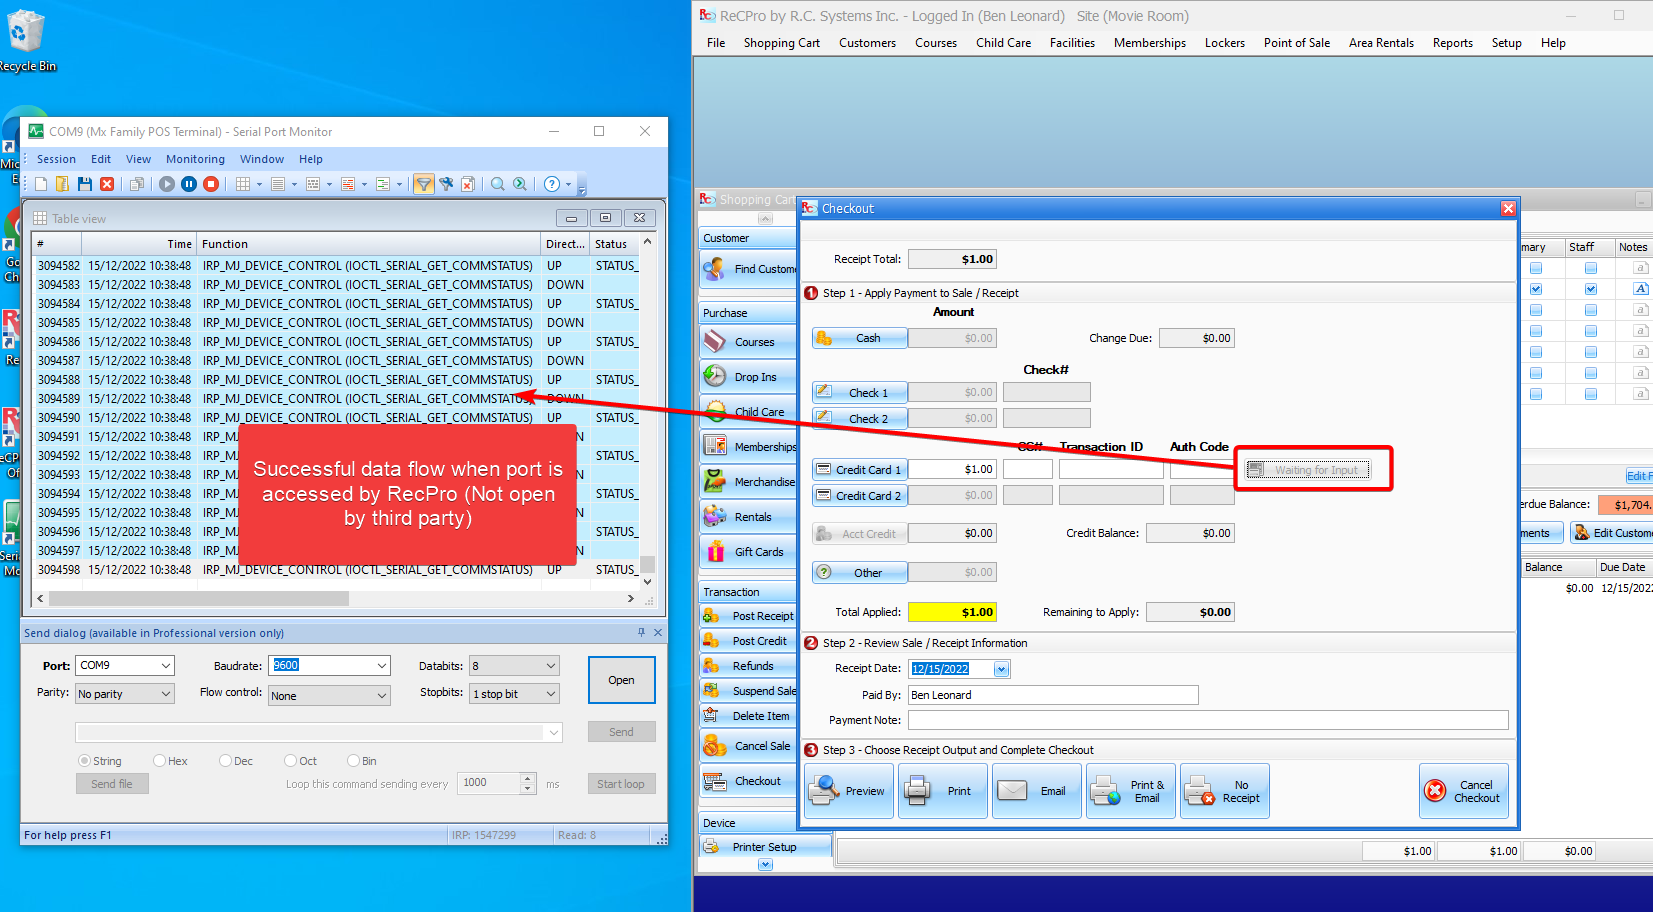The height and width of the screenshot is (912, 1653).
Task: Open the Databits dropdown
Action: click(551, 666)
